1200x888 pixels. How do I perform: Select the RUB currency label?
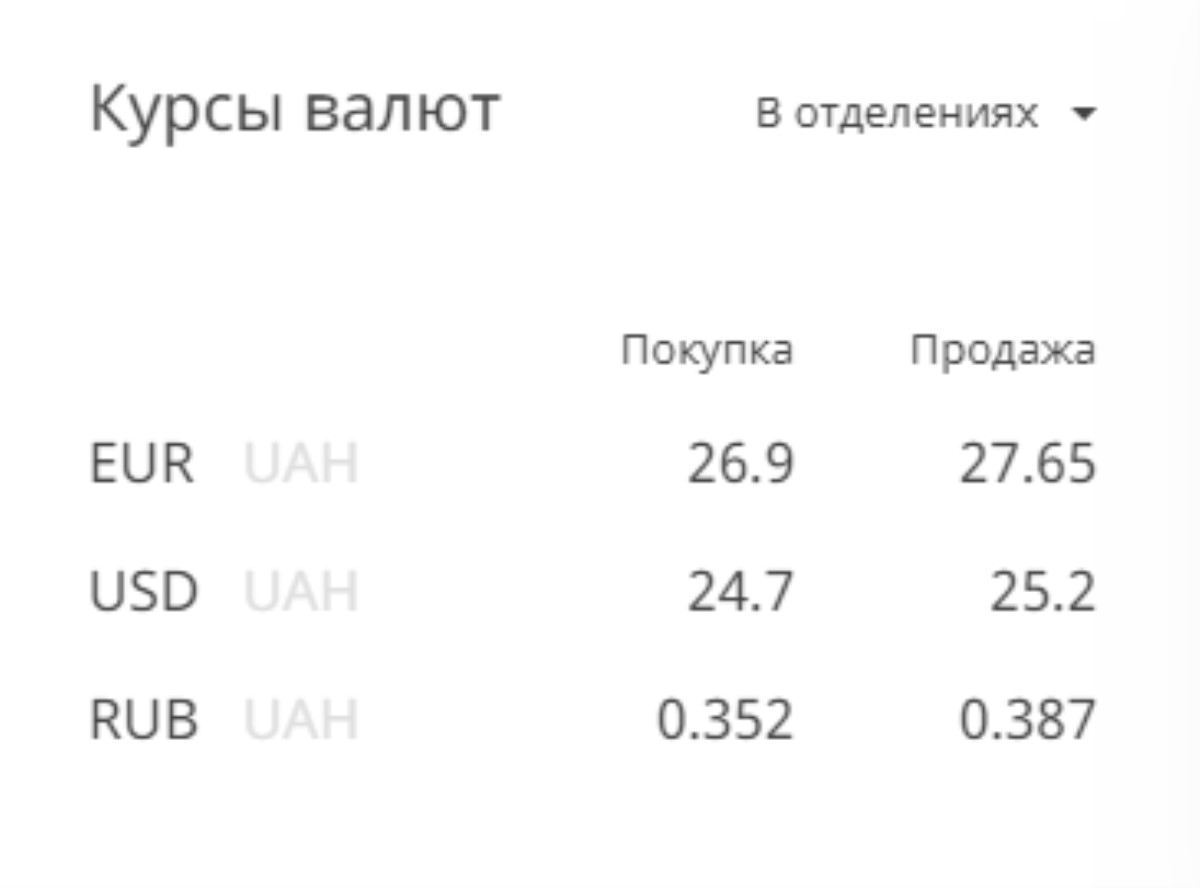144,720
